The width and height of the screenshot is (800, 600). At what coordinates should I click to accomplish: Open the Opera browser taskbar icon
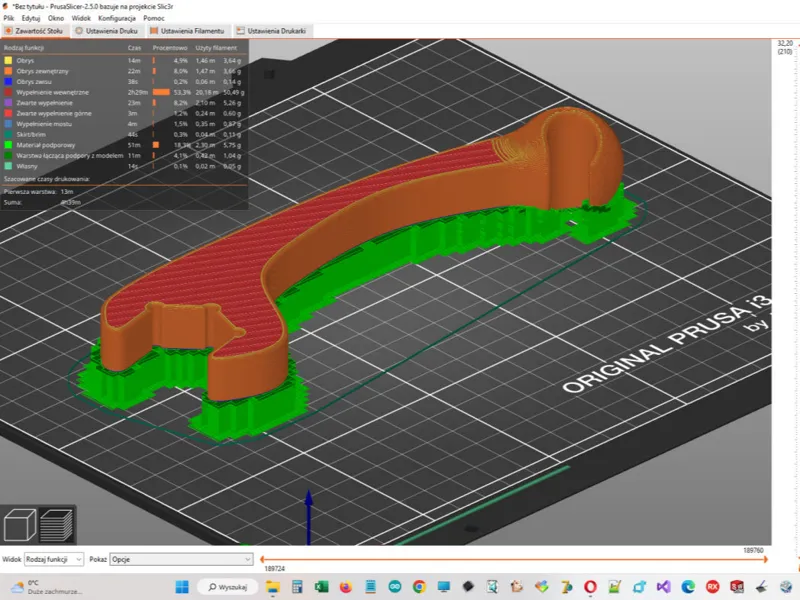590,587
